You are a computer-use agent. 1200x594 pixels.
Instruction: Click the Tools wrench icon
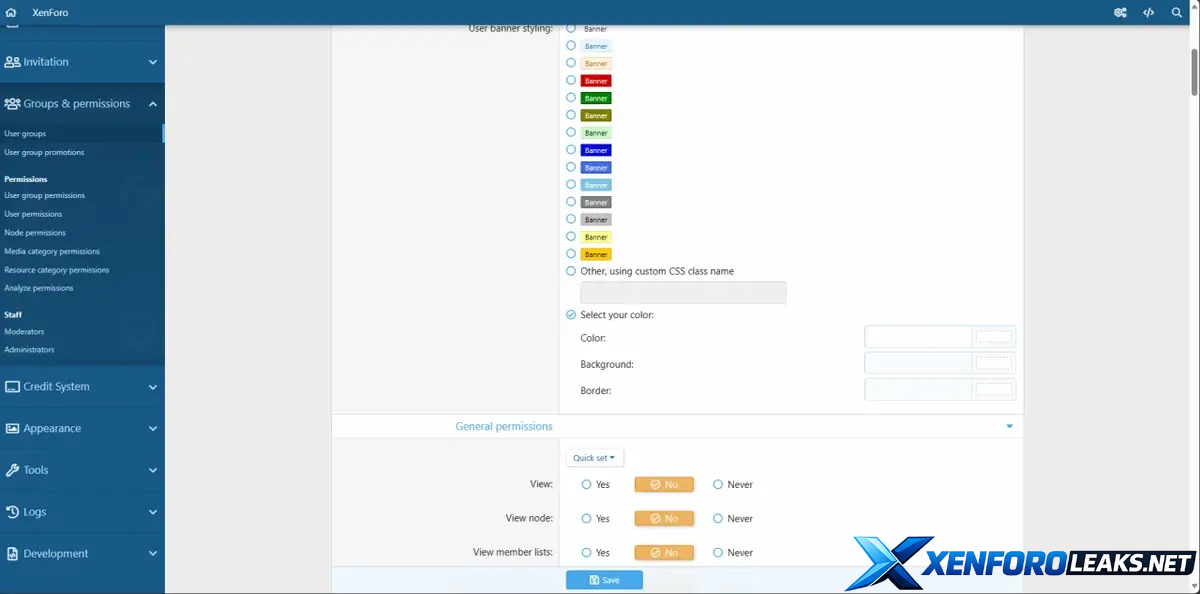coord(12,470)
